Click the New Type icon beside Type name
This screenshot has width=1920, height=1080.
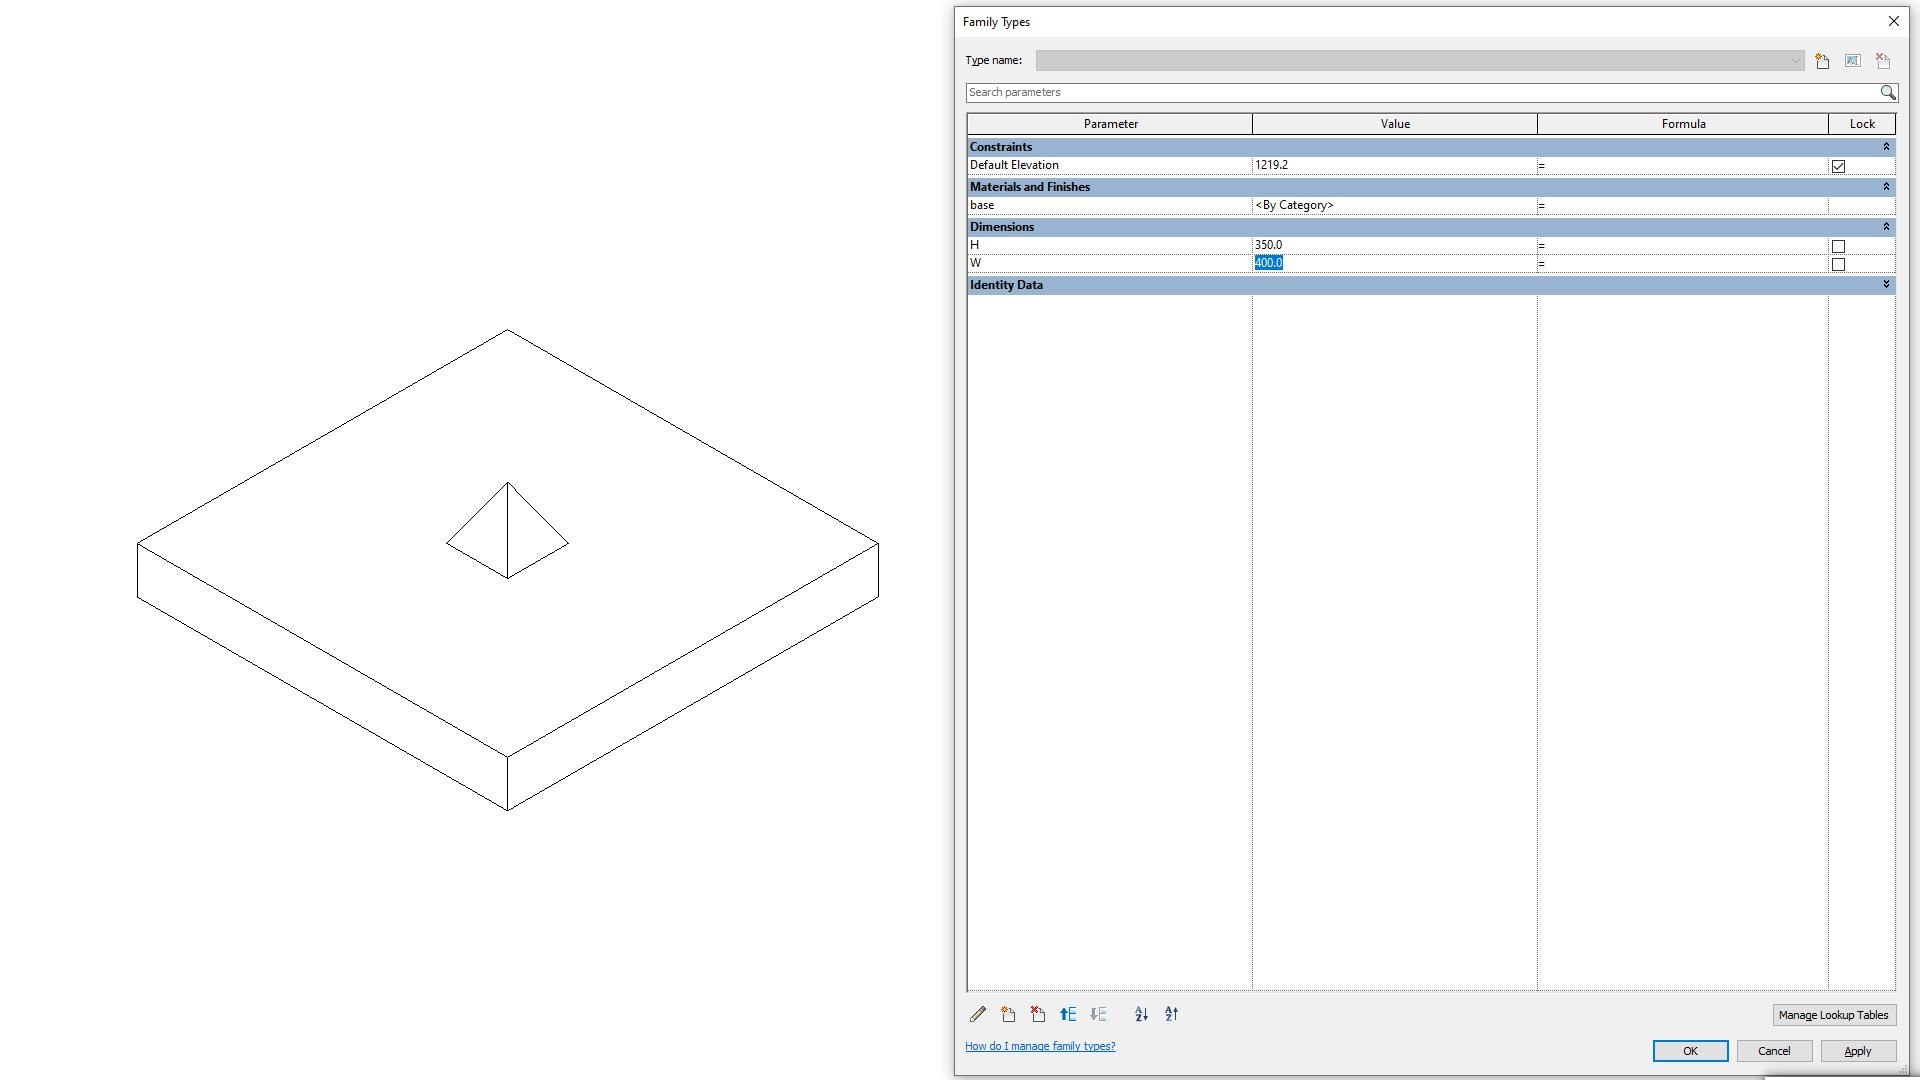pos(1822,61)
